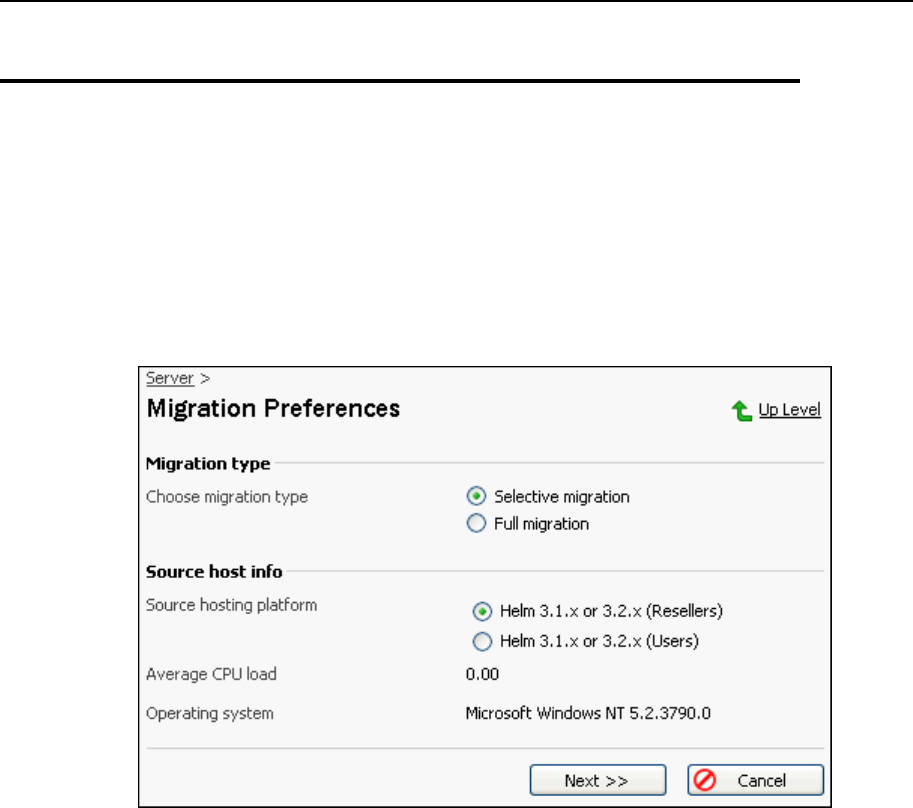
Task: Click the 0.00 CPU load value
Action: pyautogui.click(x=482, y=674)
